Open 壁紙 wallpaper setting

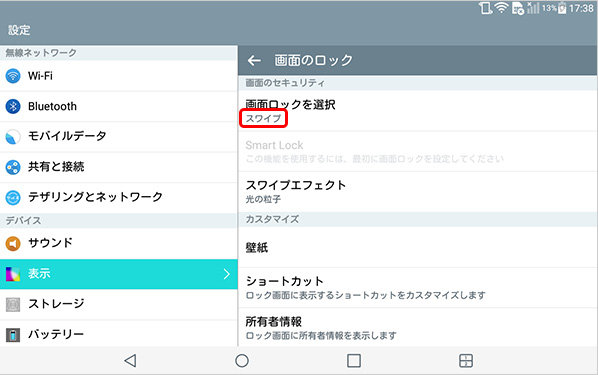[x=418, y=248]
